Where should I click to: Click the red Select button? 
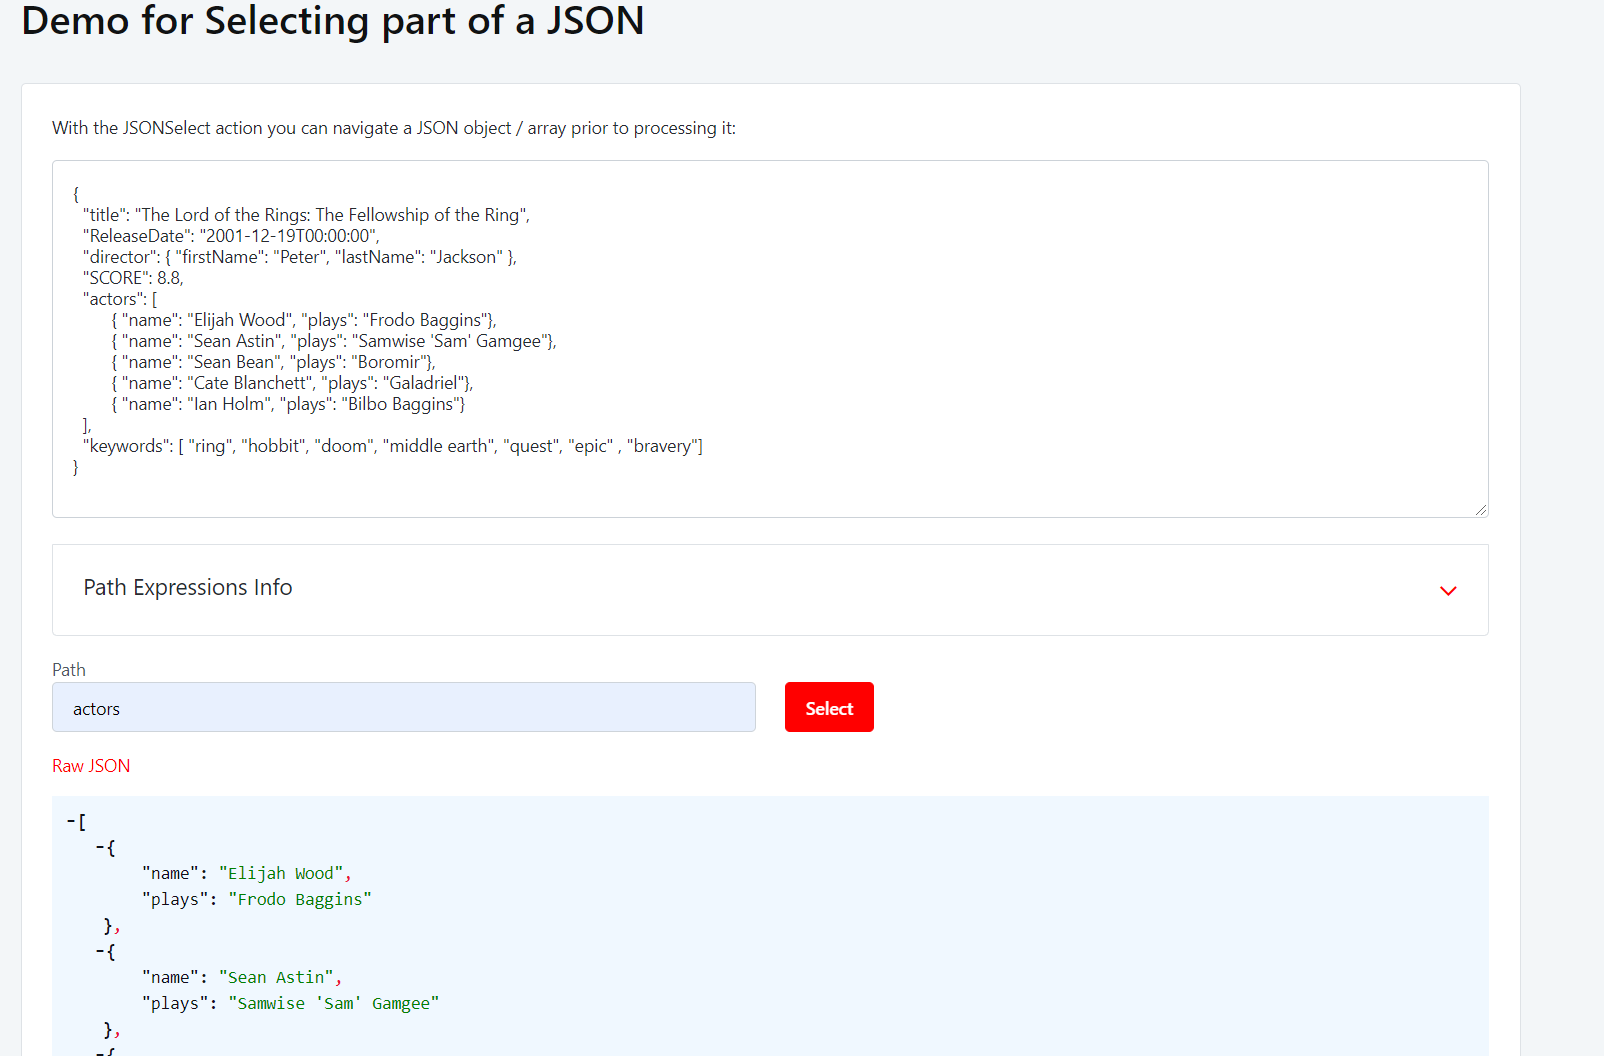click(828, 707)
